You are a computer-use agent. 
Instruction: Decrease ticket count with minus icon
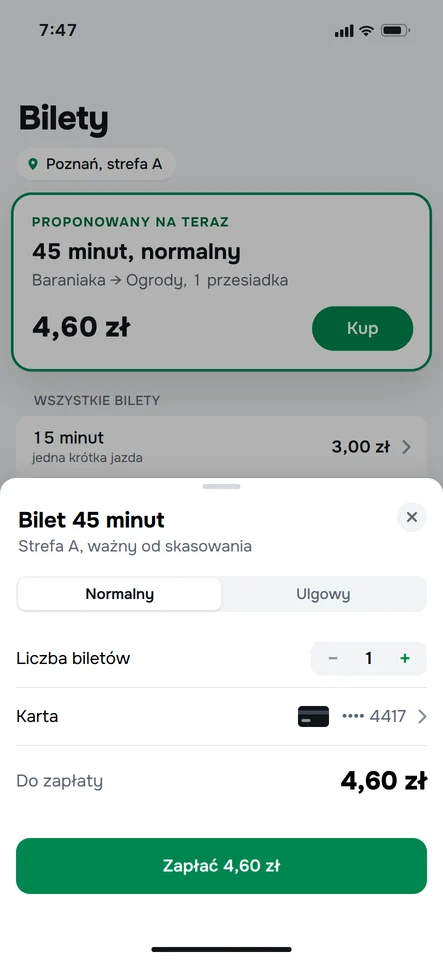333,658
